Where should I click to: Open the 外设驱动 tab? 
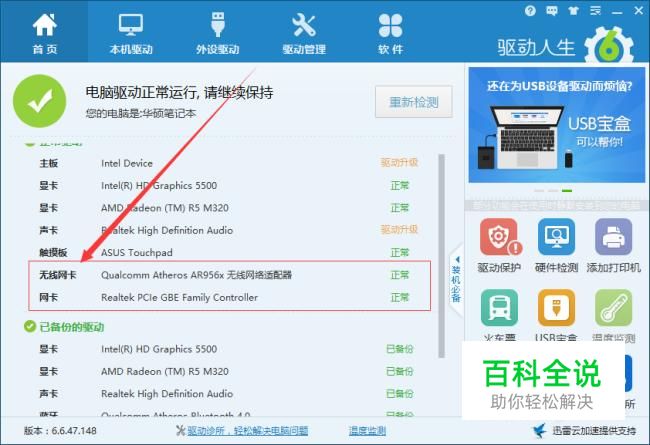(x=218, y=33)
